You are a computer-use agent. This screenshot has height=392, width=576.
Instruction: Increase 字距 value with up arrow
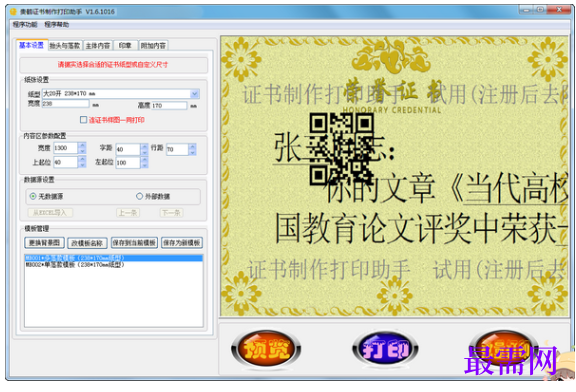tap(144, 147)
